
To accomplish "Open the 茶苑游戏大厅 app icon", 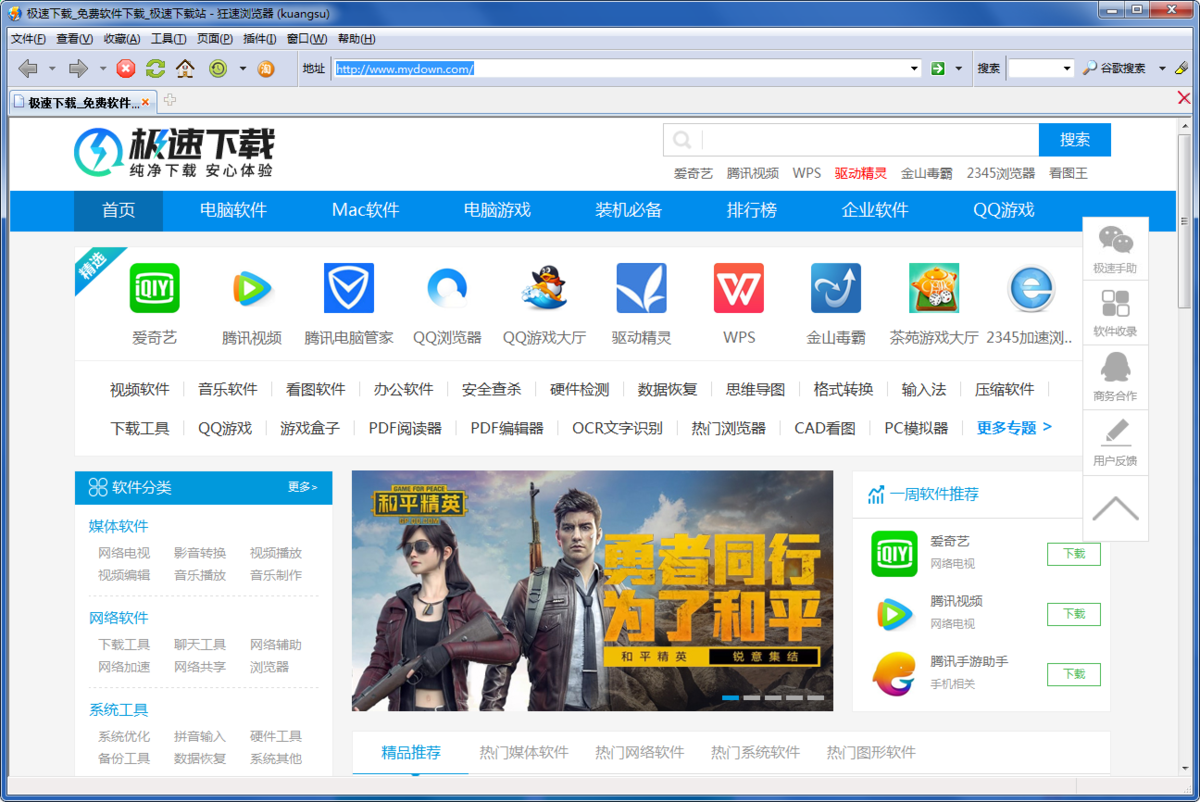I will tap(934, 288).
